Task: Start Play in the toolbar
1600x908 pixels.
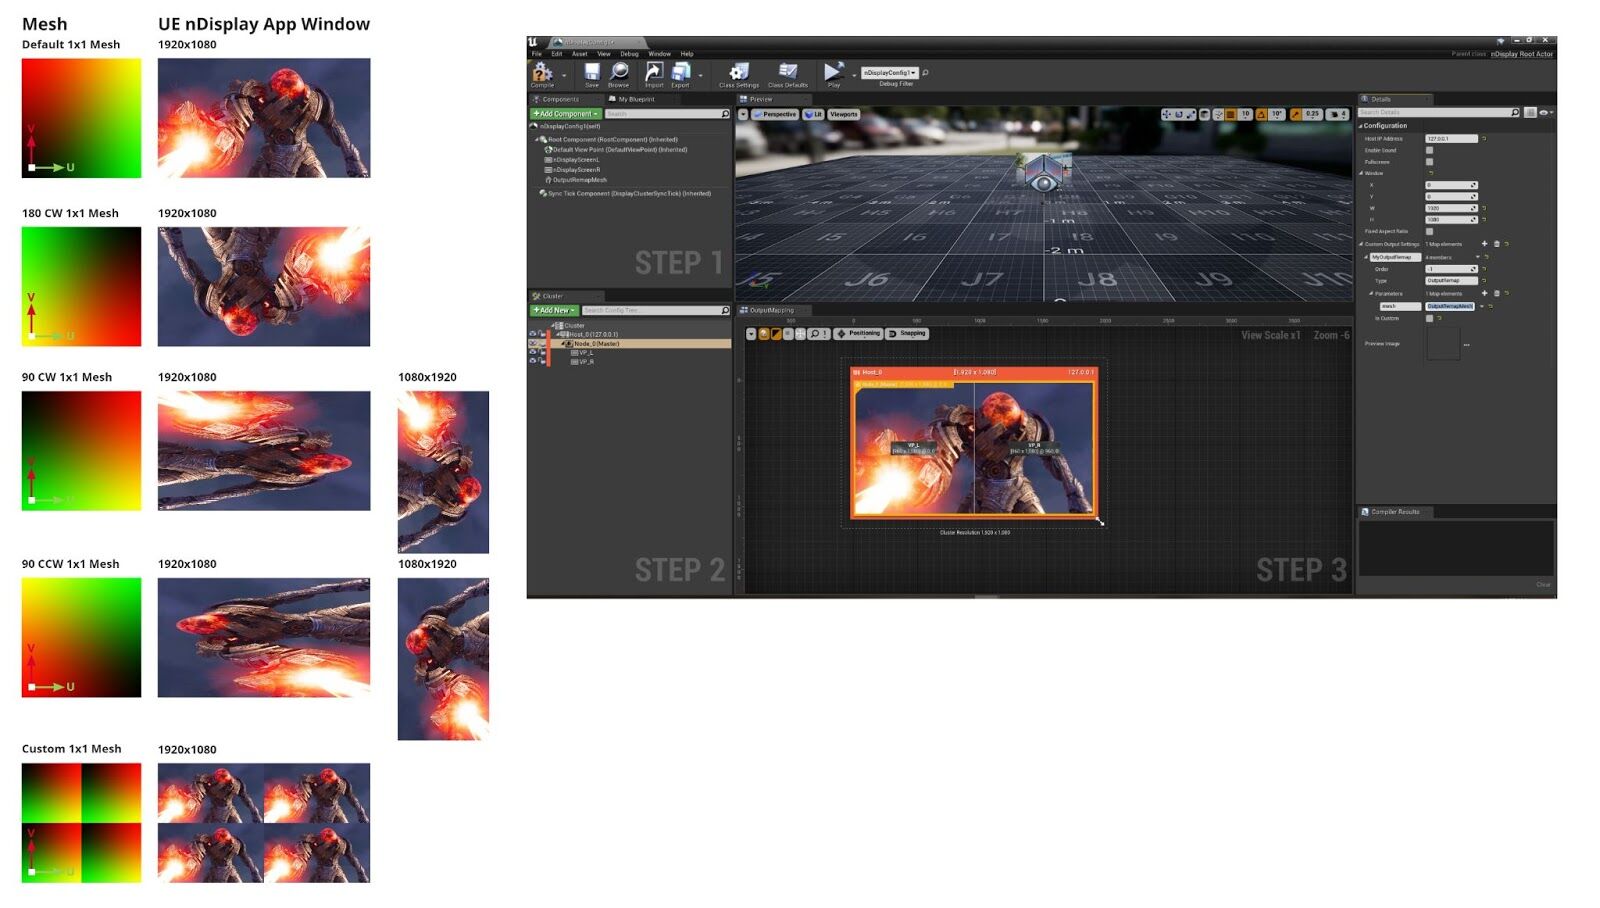Action: point(833,73)
